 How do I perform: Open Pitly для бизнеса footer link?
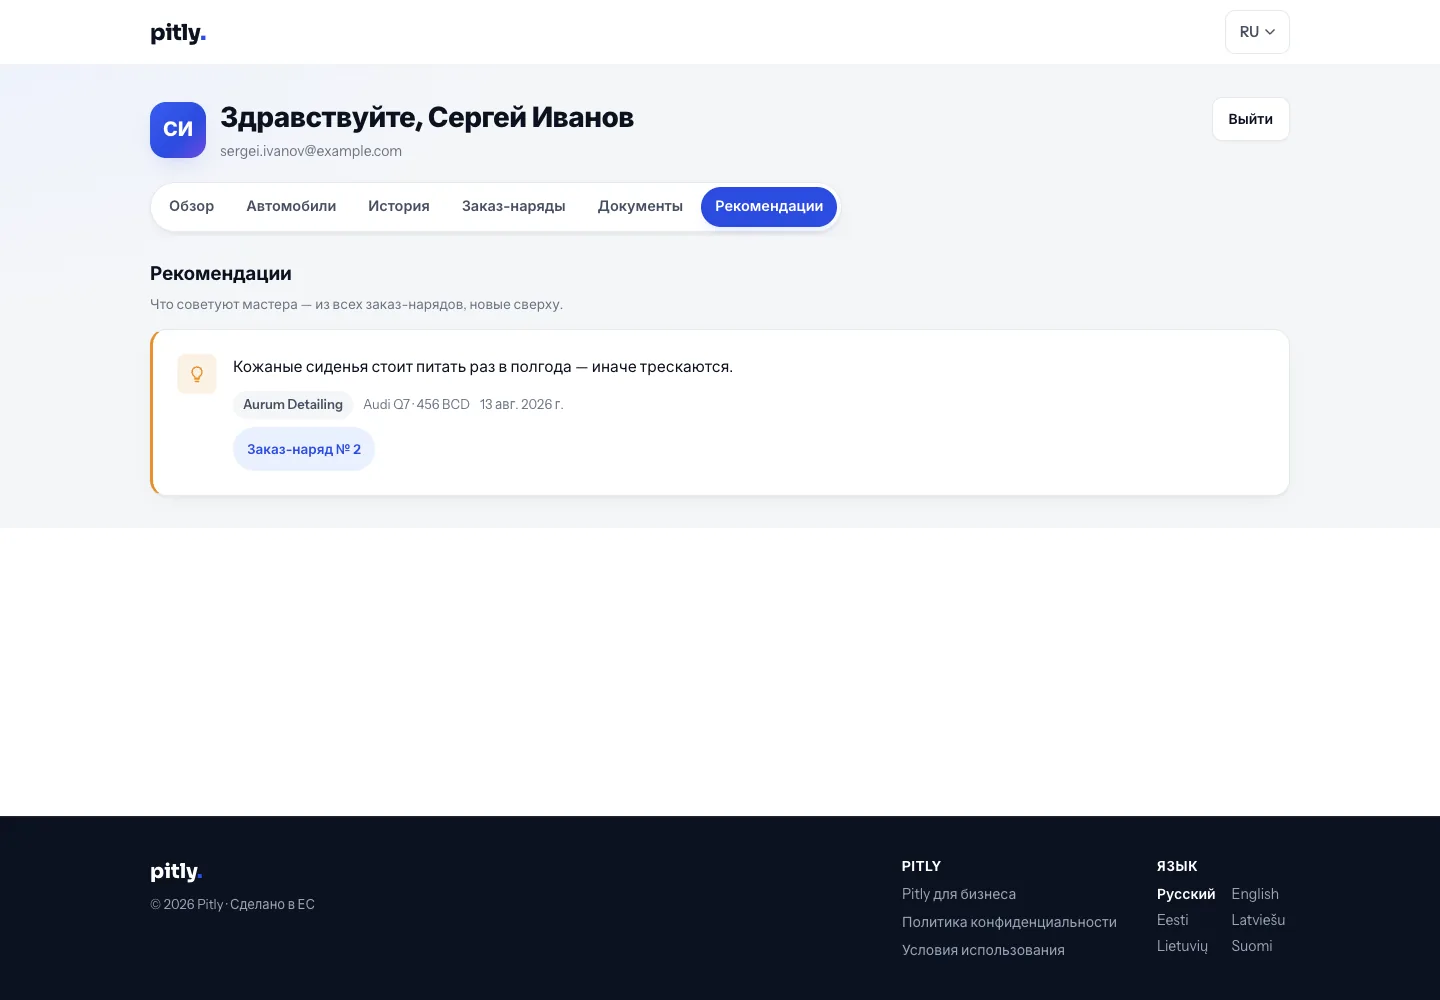point(959,894)
